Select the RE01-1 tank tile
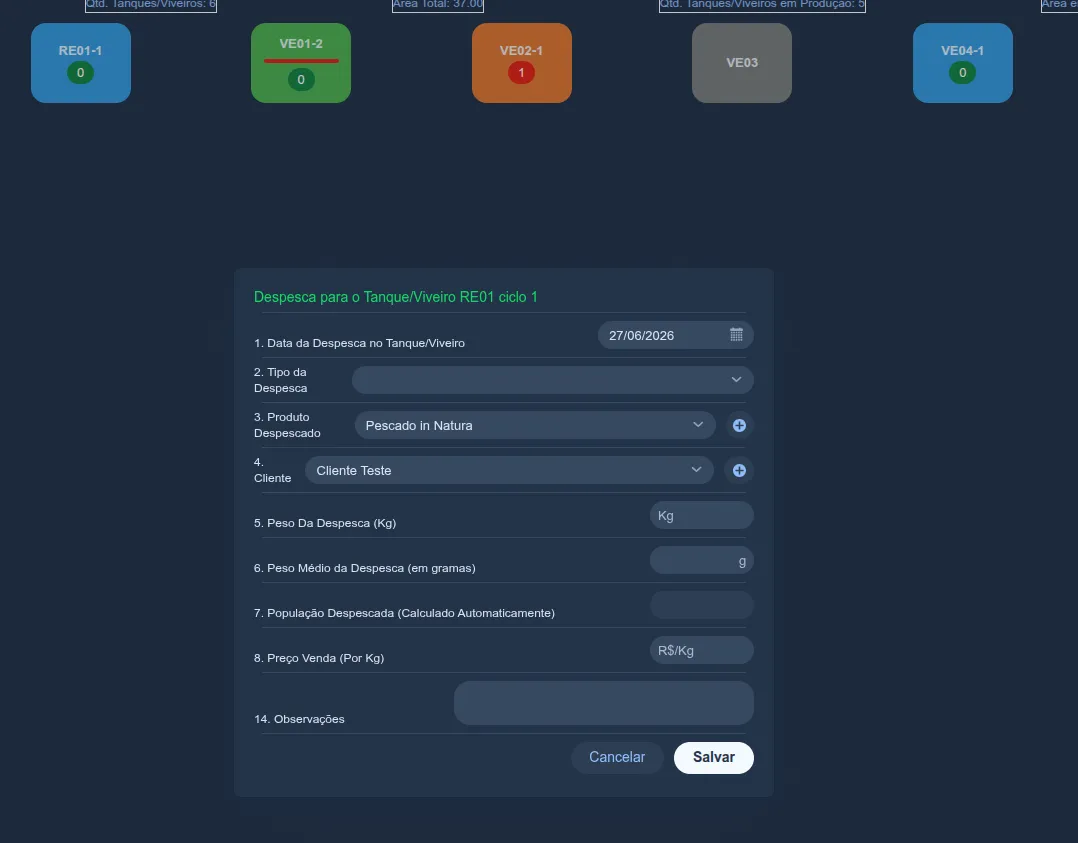 click(80, 63)
